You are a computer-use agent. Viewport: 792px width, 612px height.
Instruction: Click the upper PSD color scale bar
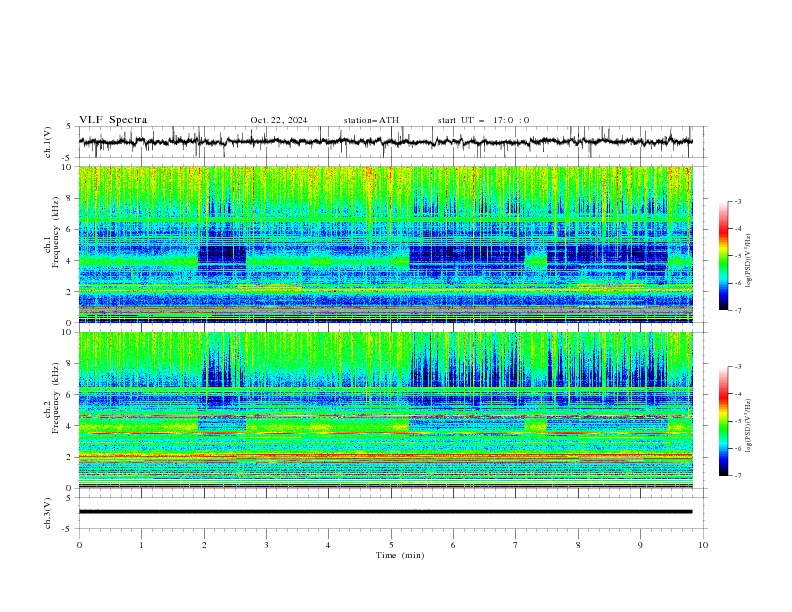tap(723, 255)
